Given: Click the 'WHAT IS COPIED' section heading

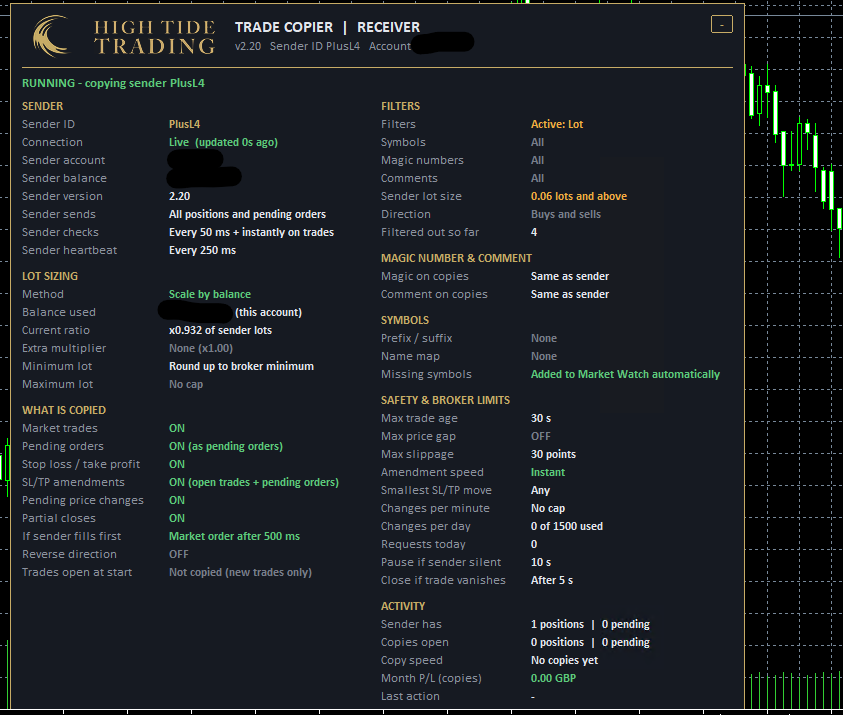Looking at the screenshot, I should (64, 410).
